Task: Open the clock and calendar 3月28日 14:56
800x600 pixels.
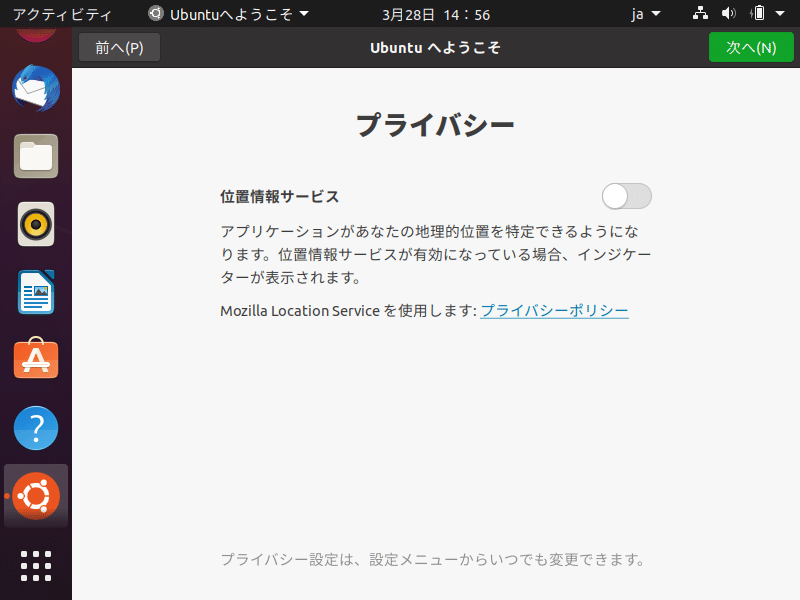Action: (436, 15)
